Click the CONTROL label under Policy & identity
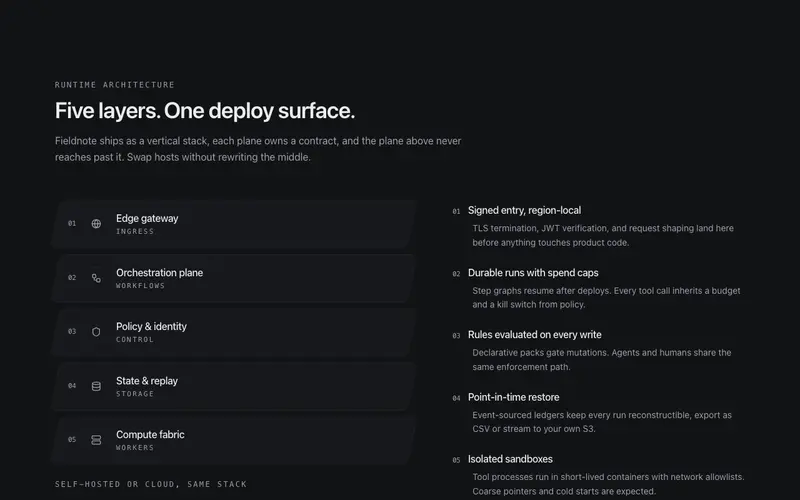The width and height of the screenshot is (800, 500). tap(135, 340)
